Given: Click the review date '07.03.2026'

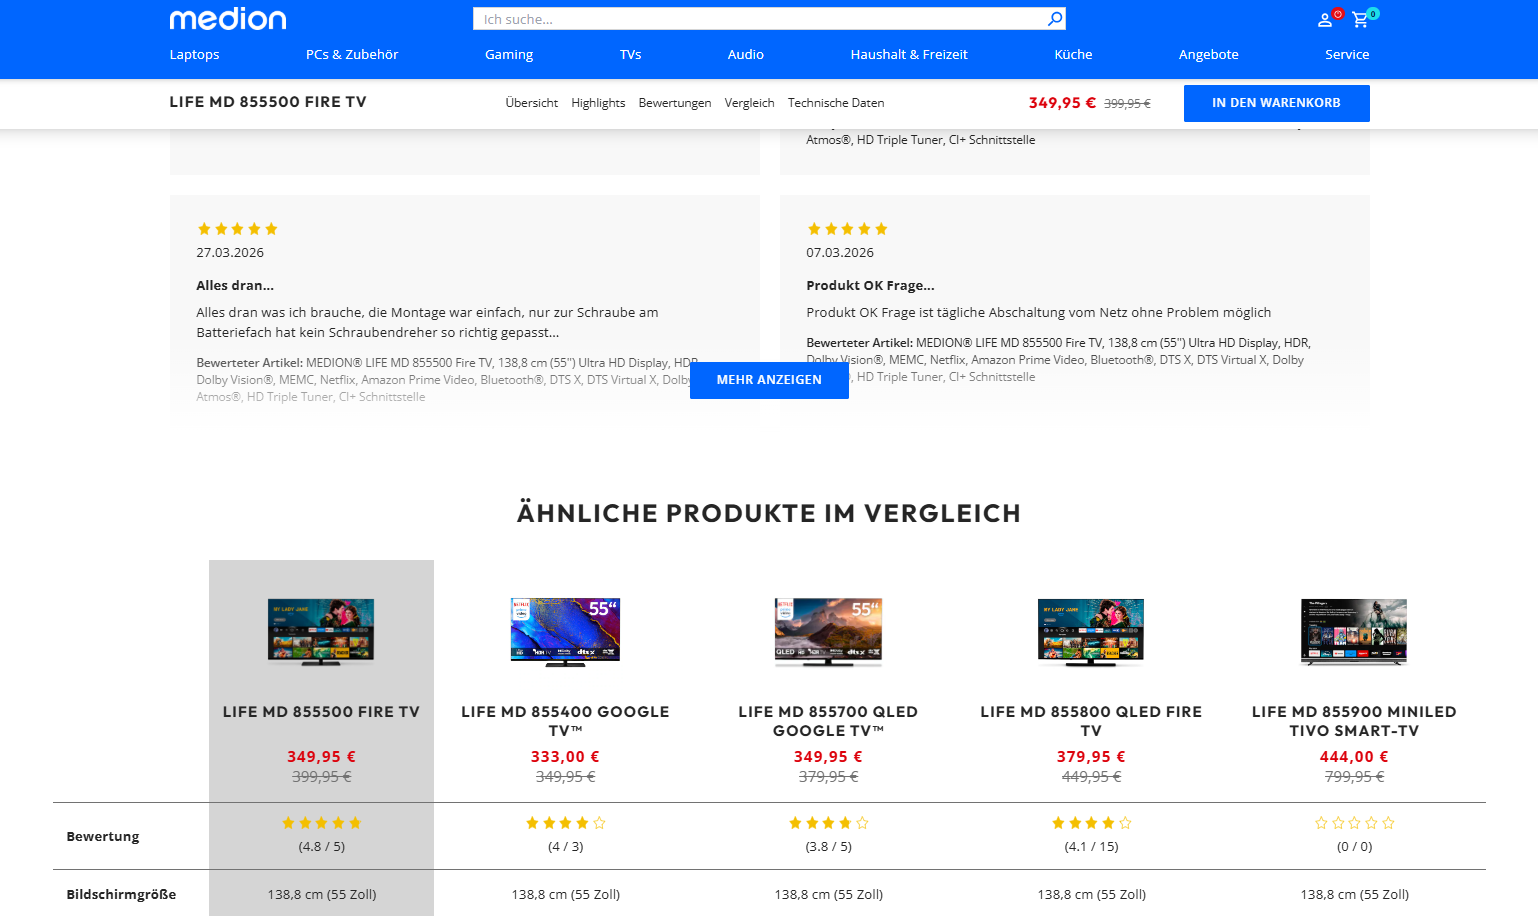Looking at the screenshot, I should point(840,253).
